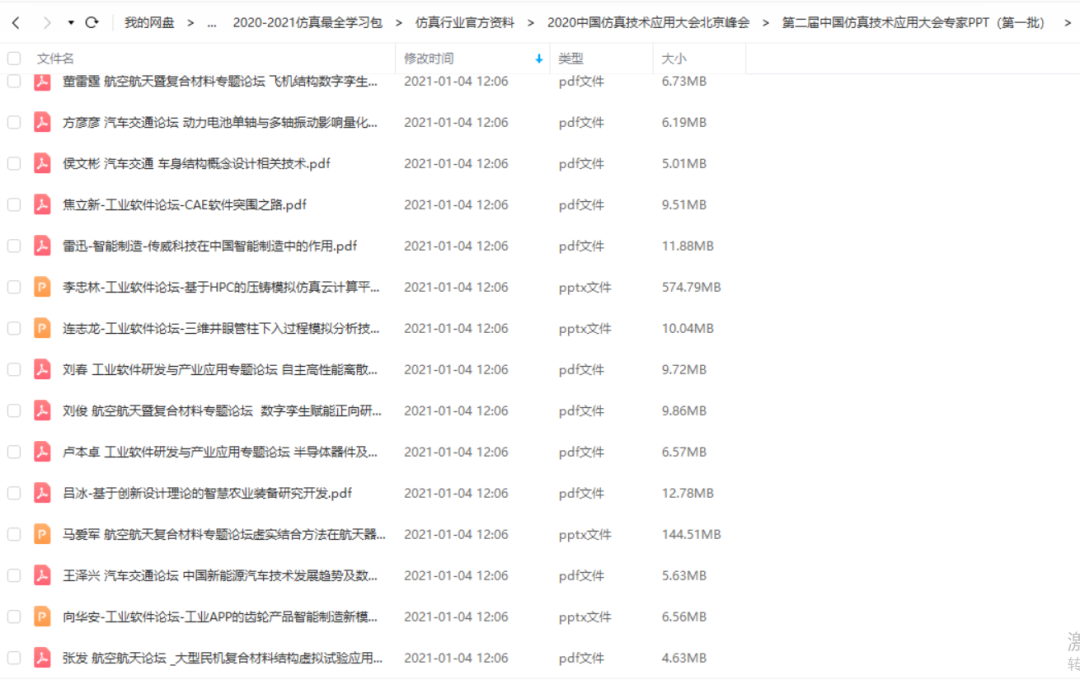1080x680 pixels.
Task: Click PDF icon of 苗雷霆 file
Action: pyautogui.click(x=42, y=81)
